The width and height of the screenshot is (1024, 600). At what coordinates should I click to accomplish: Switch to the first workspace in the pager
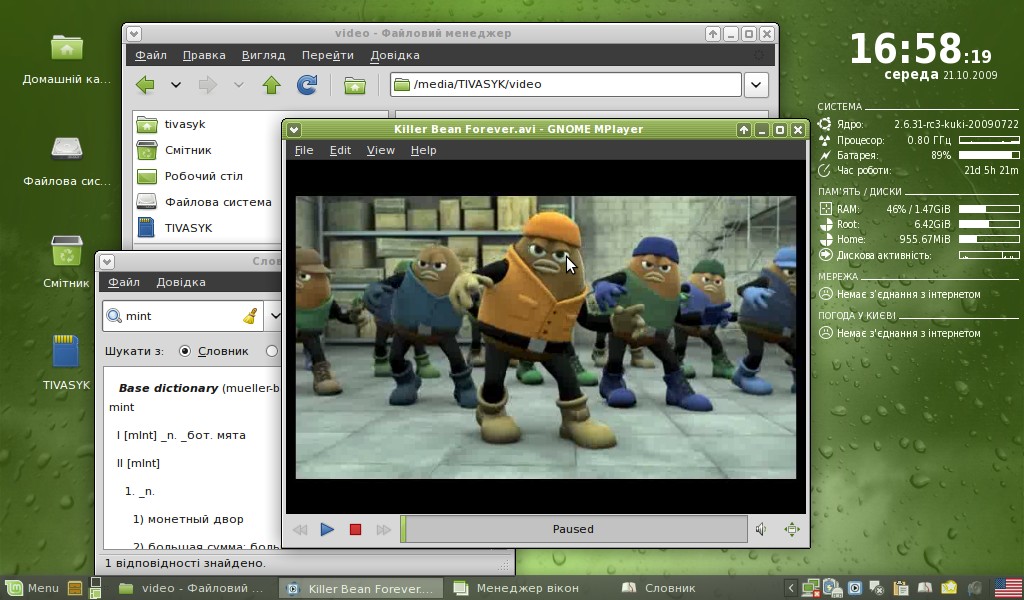pyautogui.click(x=95, y=582)
